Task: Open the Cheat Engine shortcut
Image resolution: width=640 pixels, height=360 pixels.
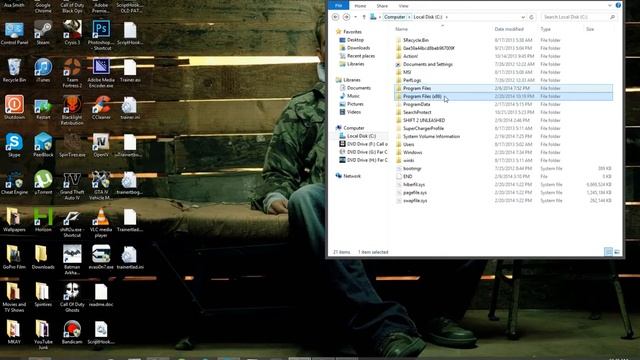Action: pos(14,182)
